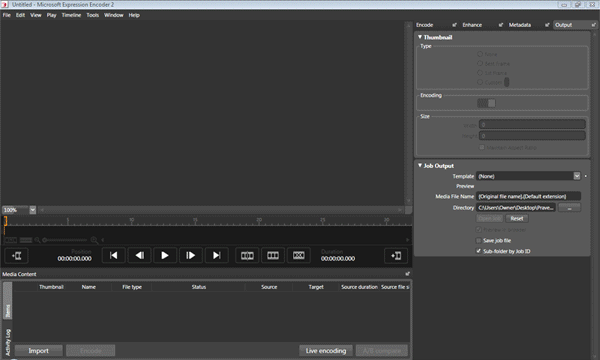Open the Help menu
Image resolution: width=600 pixels, height=360 pixels.
[134, 15]
